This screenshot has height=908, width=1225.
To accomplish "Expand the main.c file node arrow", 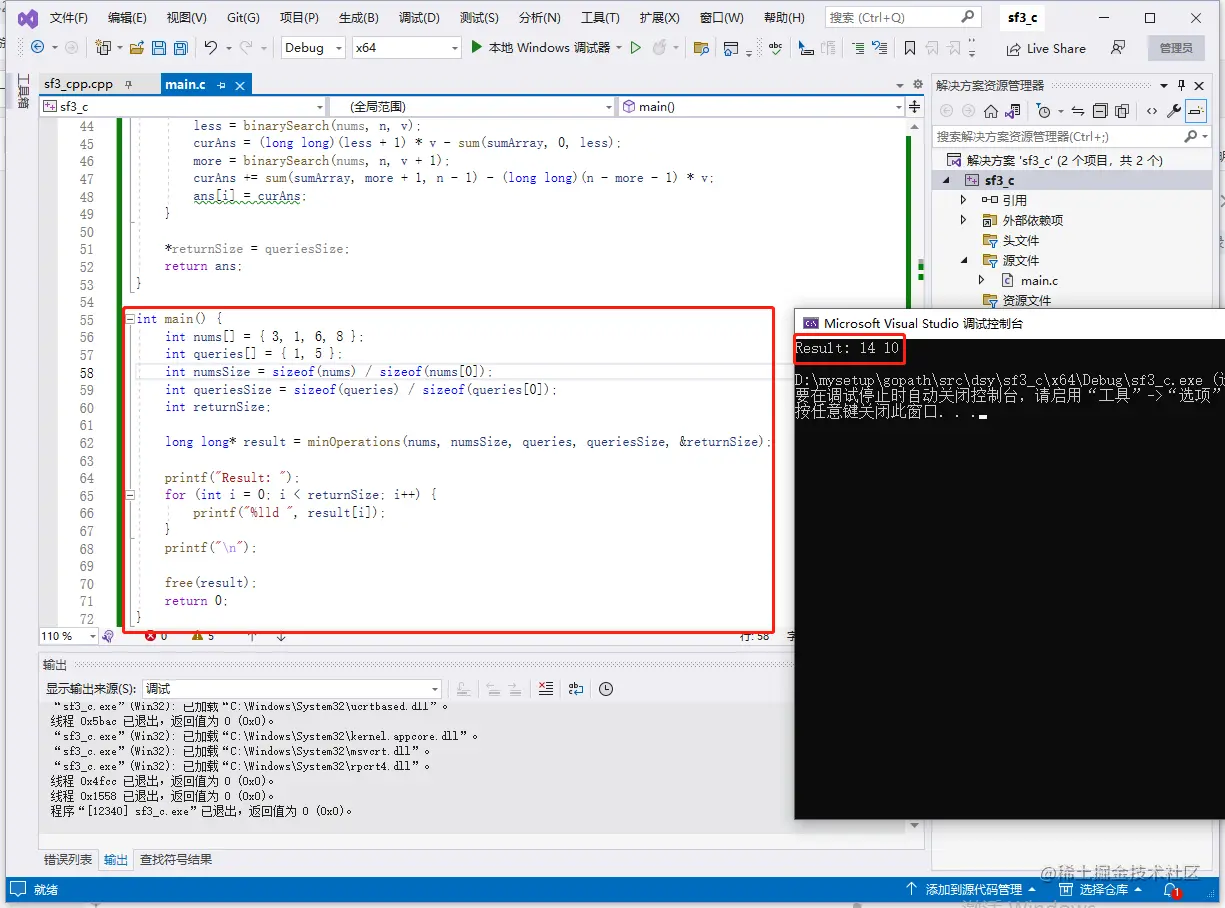I will (x=981, y=280).
